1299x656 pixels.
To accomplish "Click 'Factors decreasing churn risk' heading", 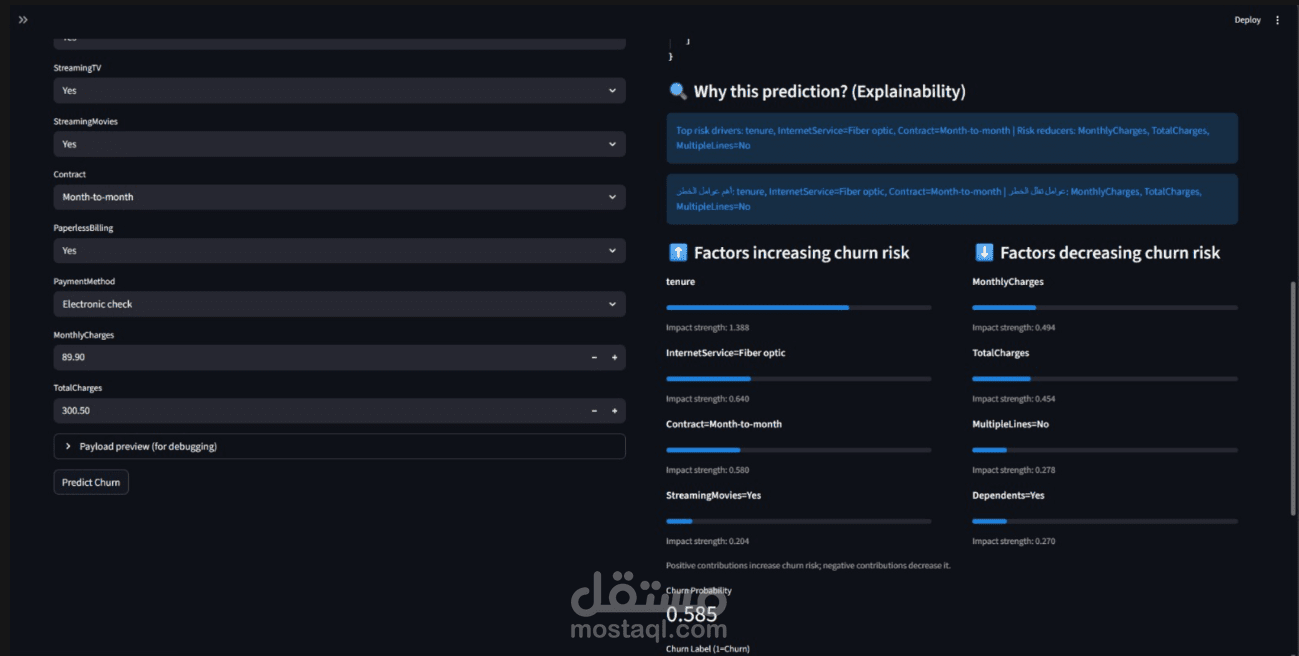I will click(1110, 253).
